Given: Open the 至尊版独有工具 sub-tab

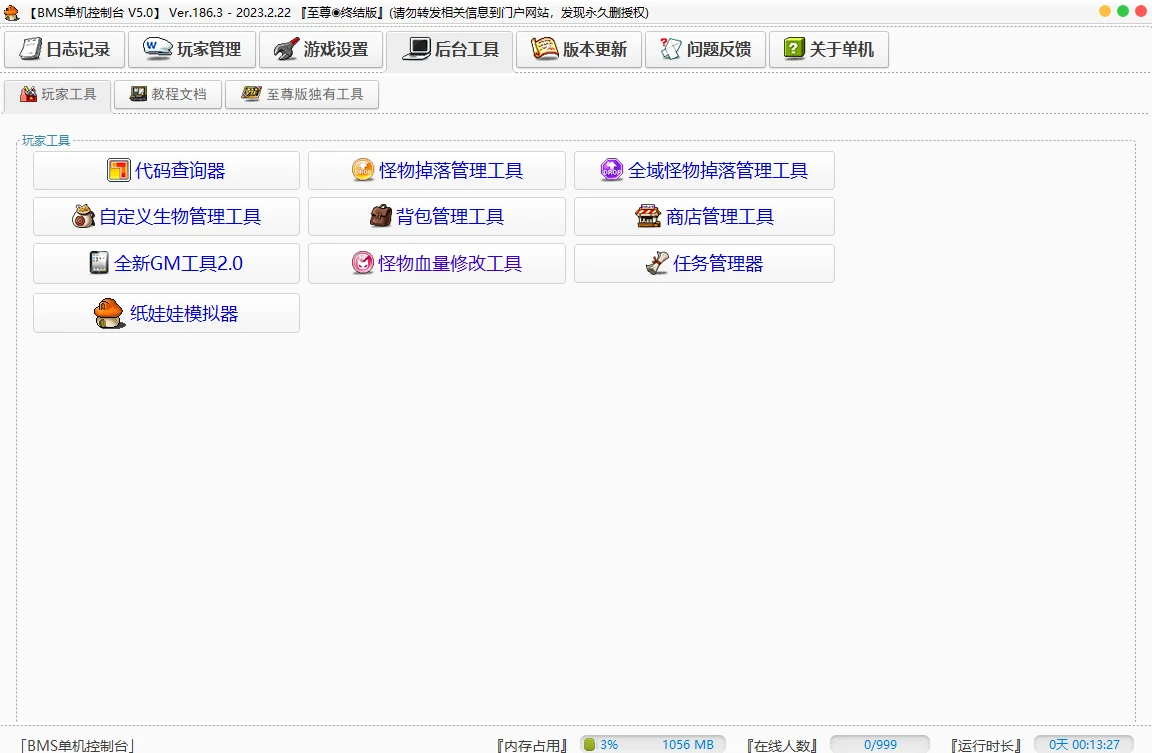Looking at the screenshot, I should click(x=302, y=95).
